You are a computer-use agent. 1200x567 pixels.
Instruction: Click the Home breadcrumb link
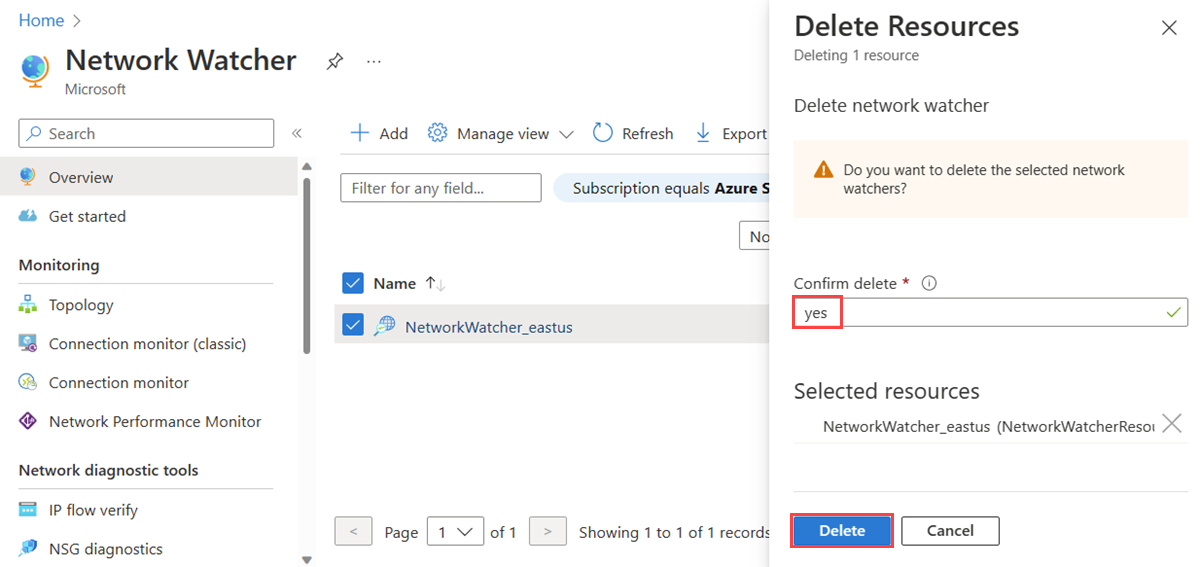41,20
